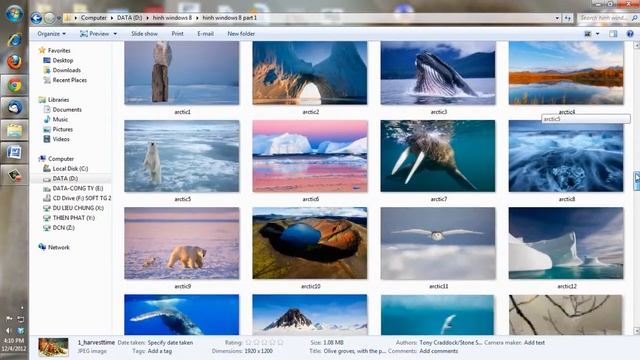Select the arctic3 whale thumbnail
The height and width of the screenshot is (360, 640).
[x=438, y=73]
